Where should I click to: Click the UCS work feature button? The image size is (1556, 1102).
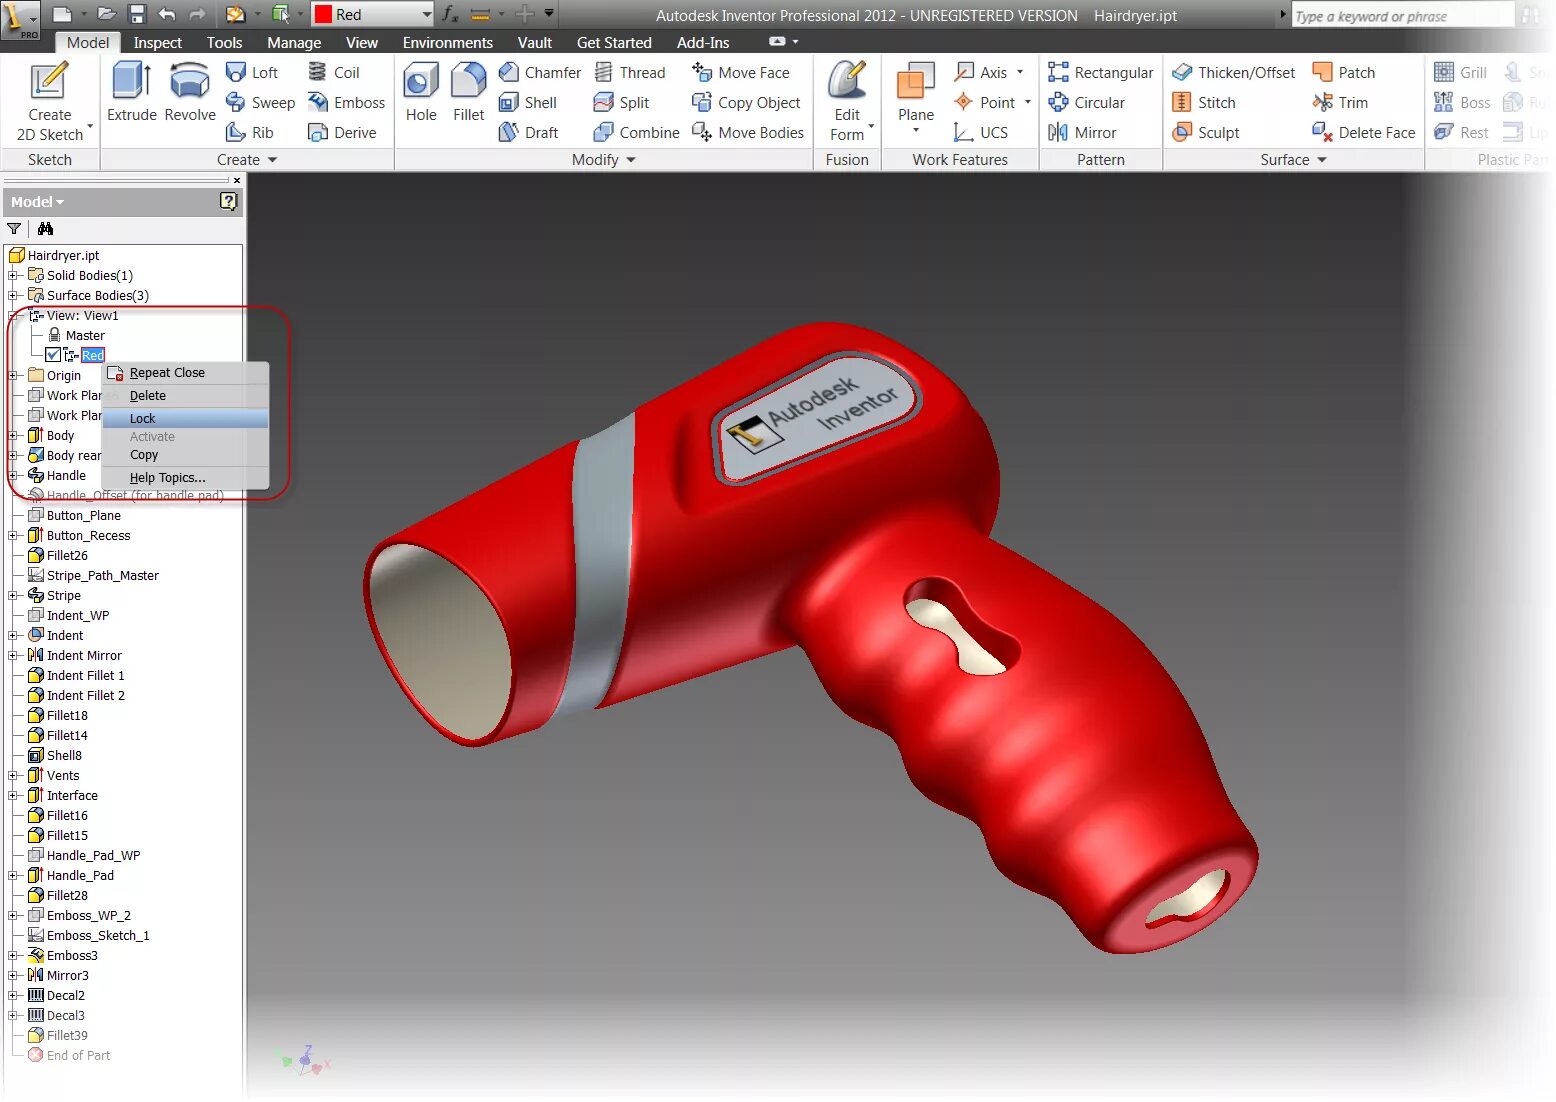coord(981,132)
